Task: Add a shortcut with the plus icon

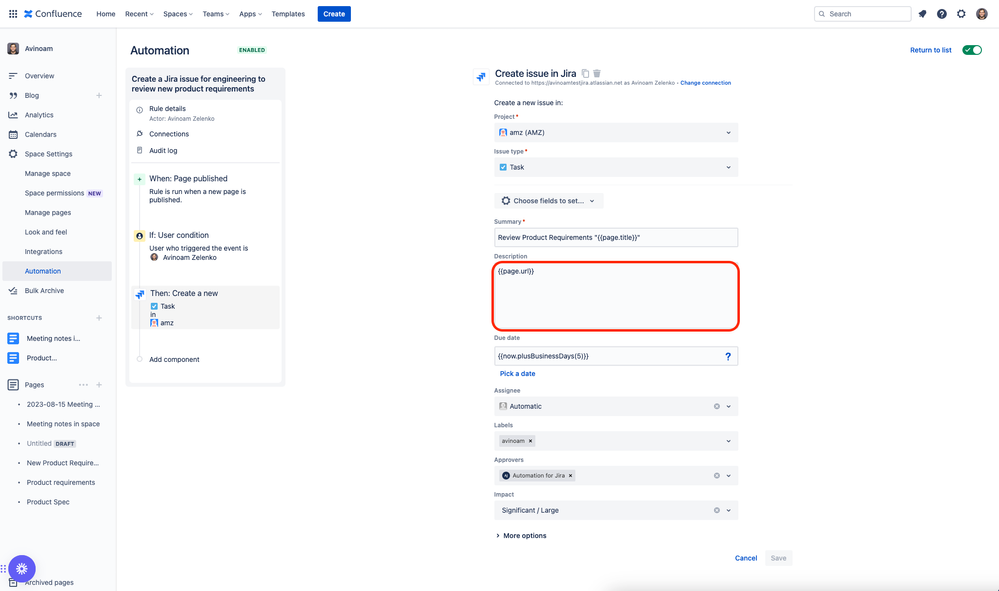Action: click(x=99, y=318)
